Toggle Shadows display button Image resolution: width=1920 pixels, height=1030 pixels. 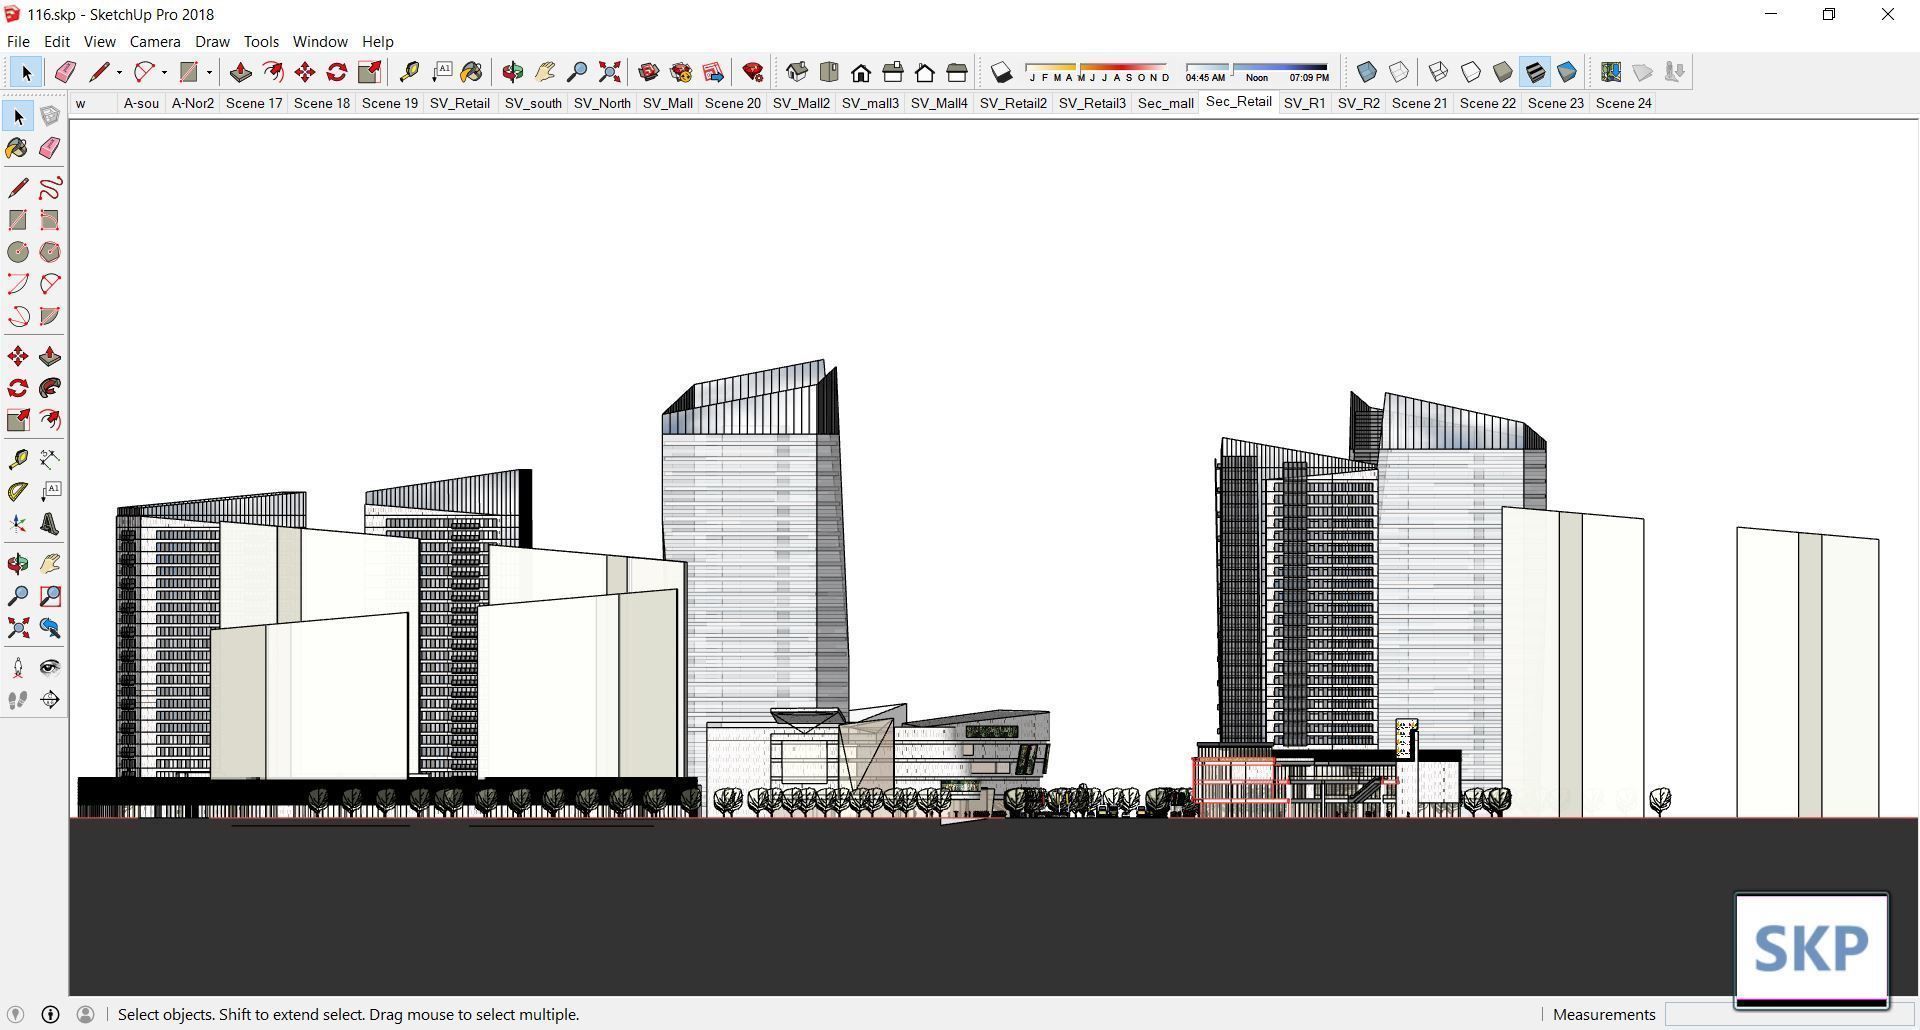coord(1001,72)
